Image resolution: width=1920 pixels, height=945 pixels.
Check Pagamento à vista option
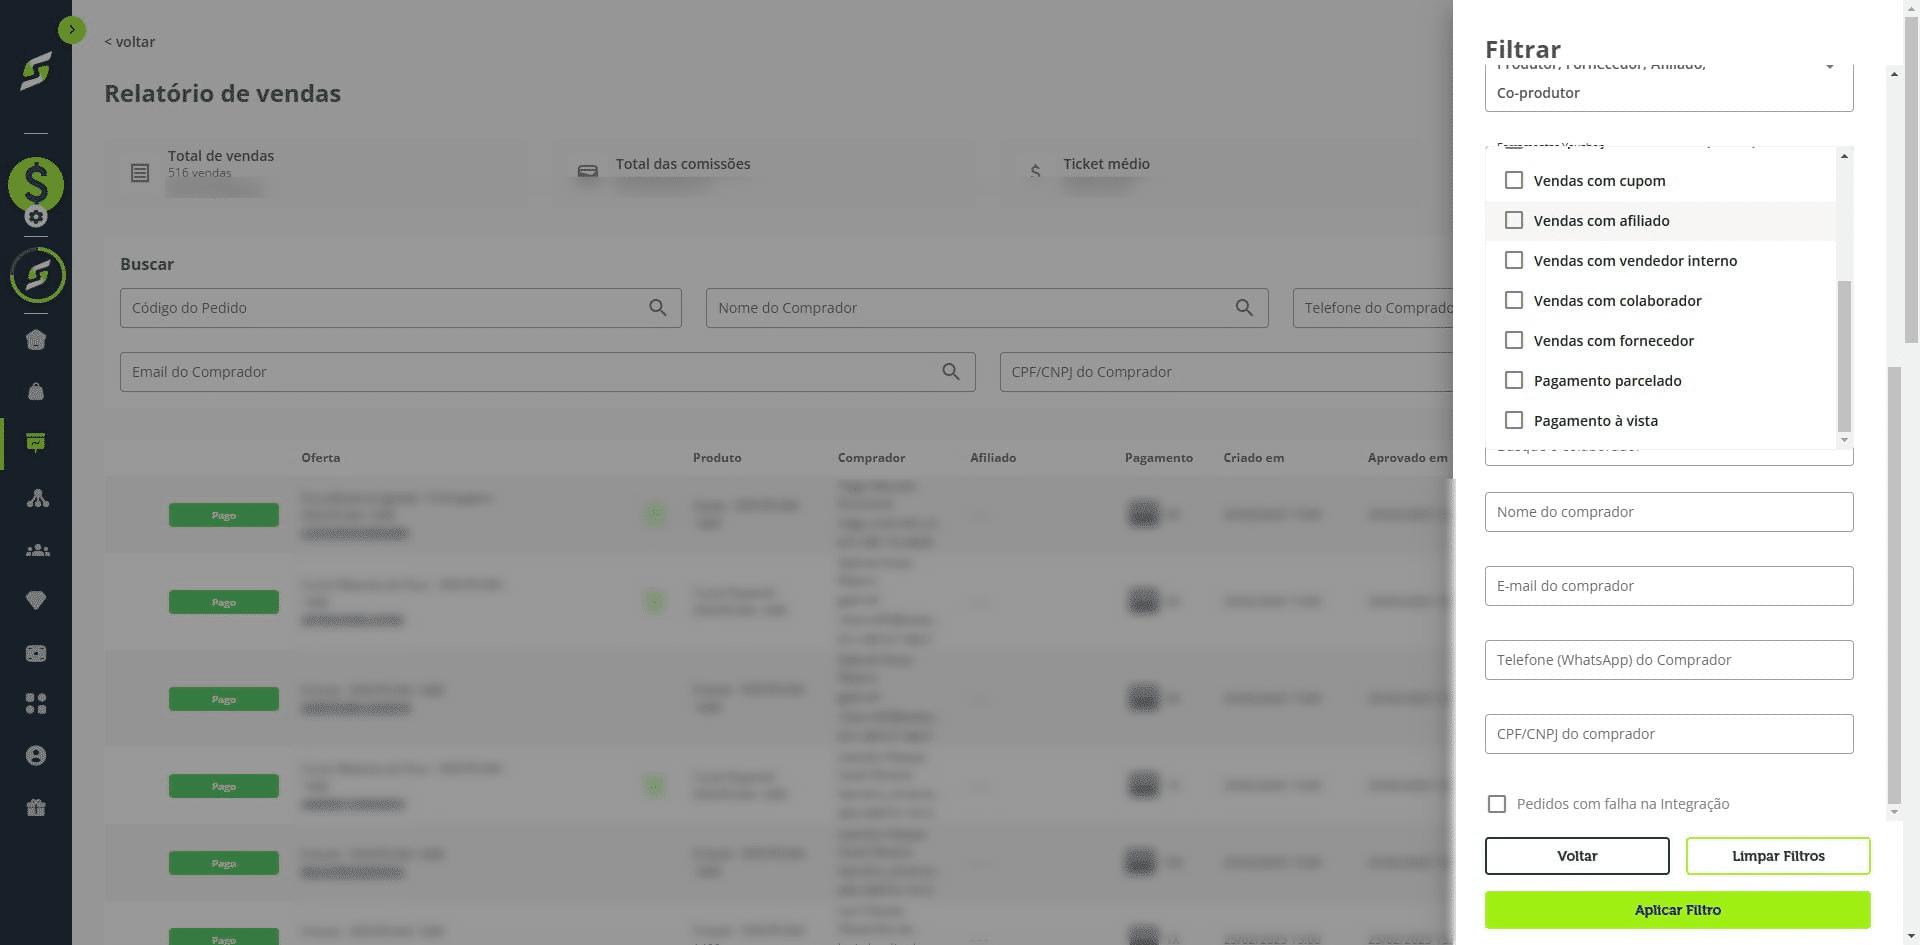pos(1514,420)
